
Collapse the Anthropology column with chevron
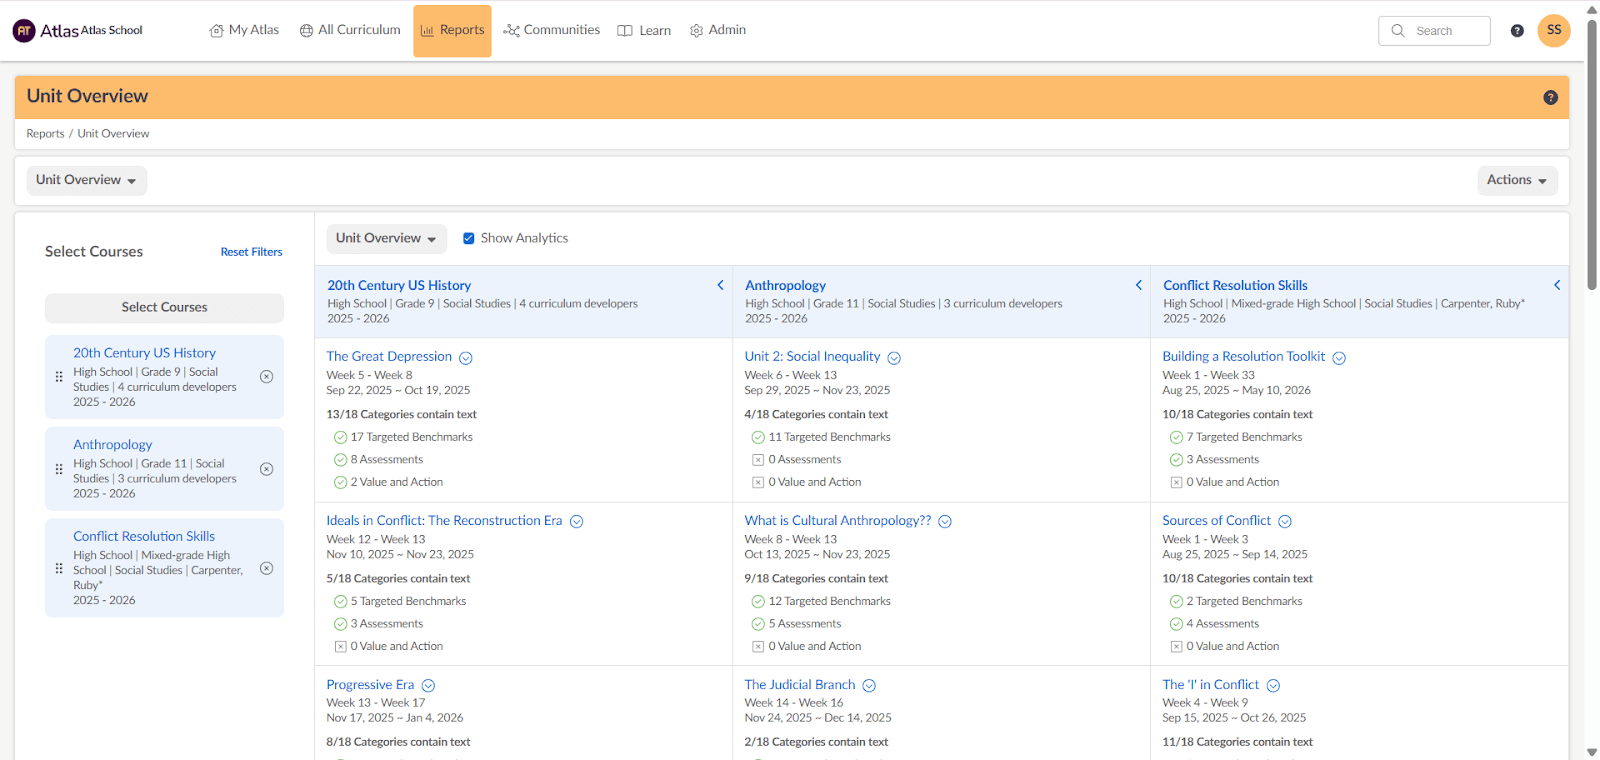pyautogui.click(x=1138, y=286)
